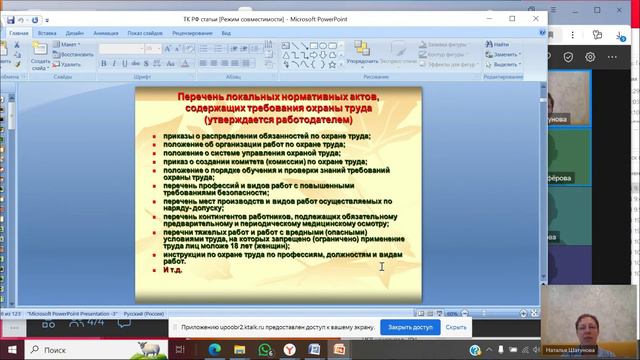Click the zoom out minus in status bar

pos(465,313)
